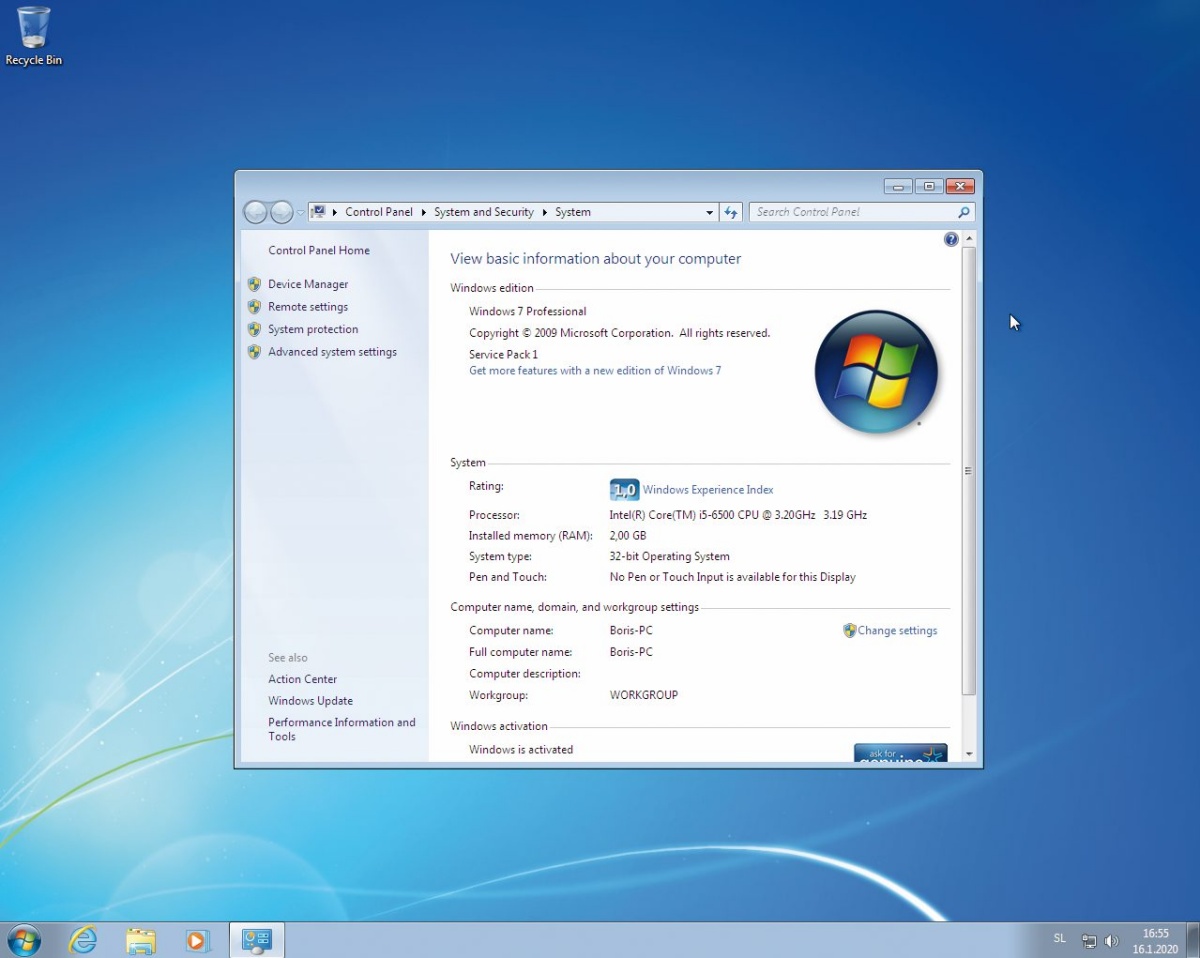Image resolution: width=1200 pixels, height=958 pixels.
Task: Click the vertical scrollbar thumb
Action: pyautogui.click(x=969, y=470)
